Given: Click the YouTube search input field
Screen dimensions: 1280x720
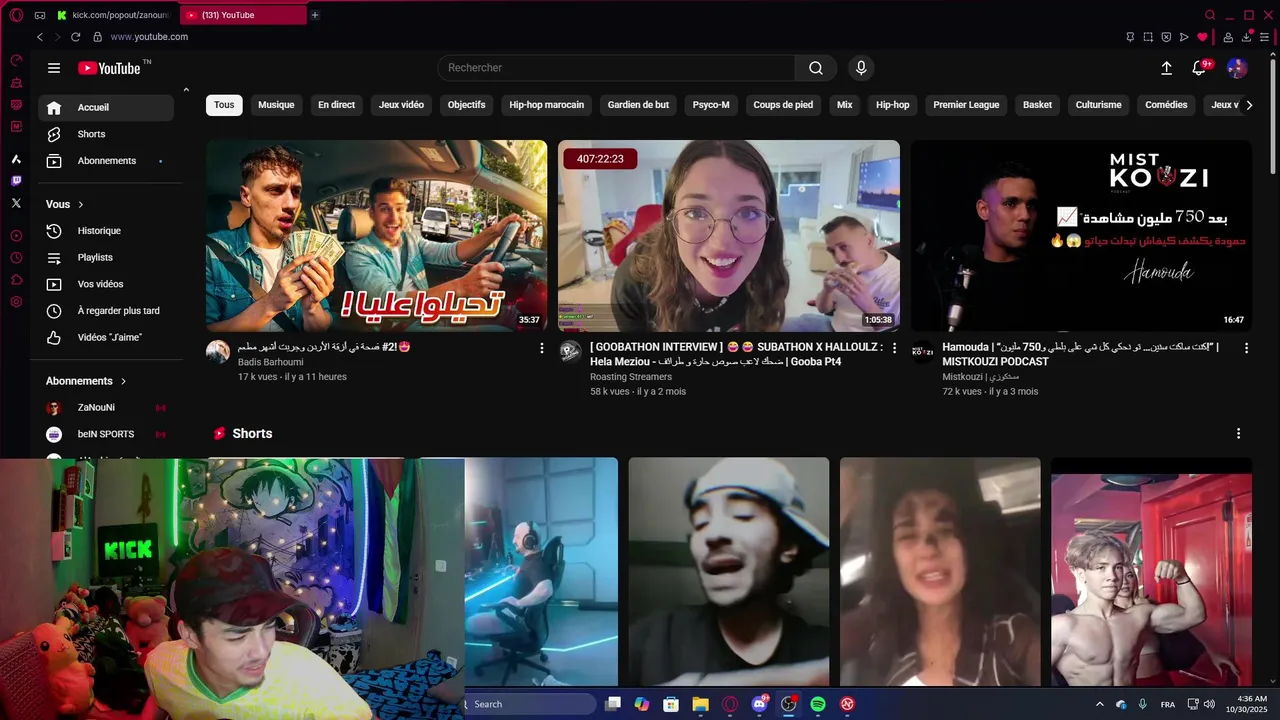Looking at the screenshot, I should tap(616, 68).
